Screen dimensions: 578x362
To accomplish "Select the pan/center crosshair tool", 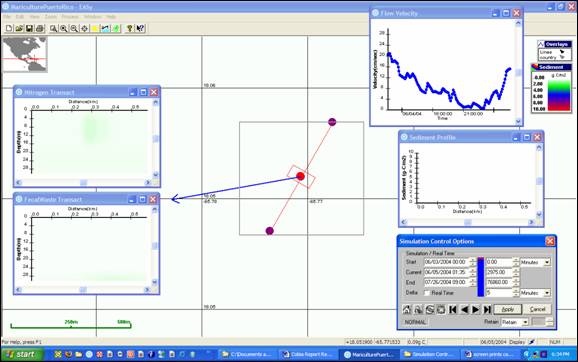I will pyautogui.click(x=84, y=28).
